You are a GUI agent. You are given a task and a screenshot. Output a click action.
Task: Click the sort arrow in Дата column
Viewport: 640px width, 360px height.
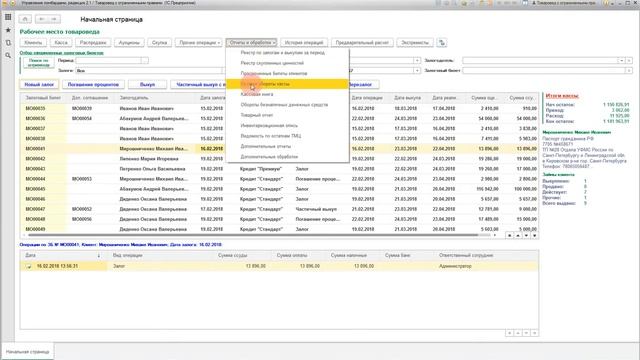coord(99,256)
